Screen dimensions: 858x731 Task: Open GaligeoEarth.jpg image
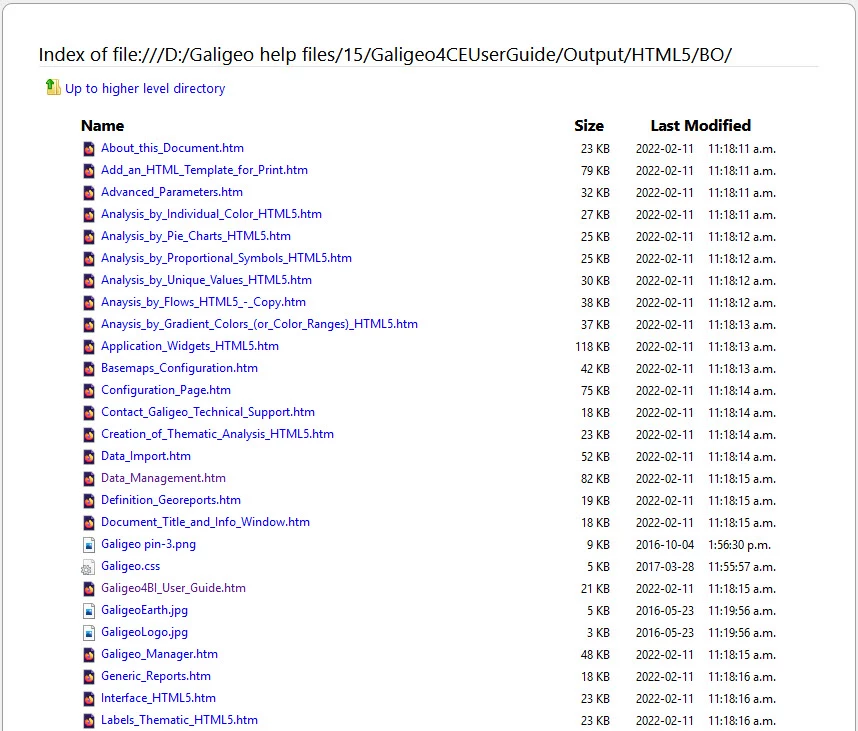click(x=144, y=610)
